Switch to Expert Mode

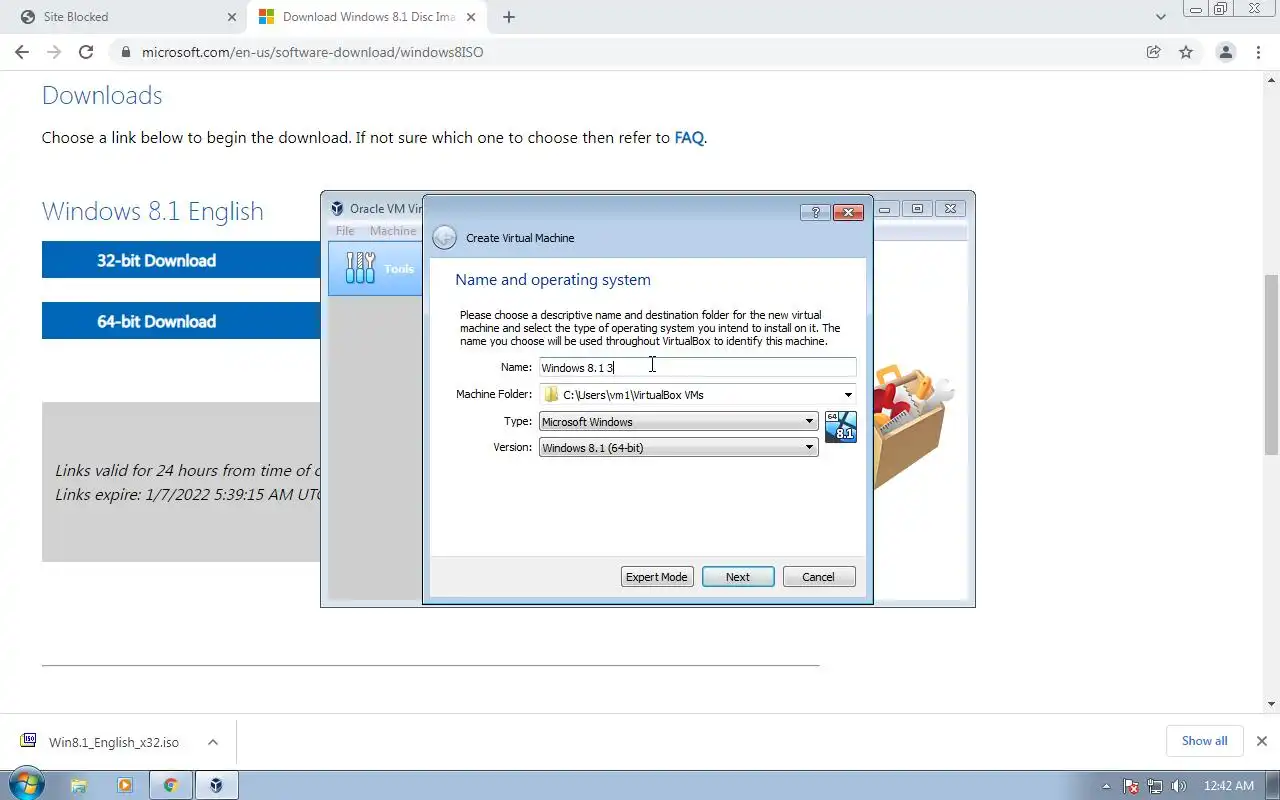(x=657, y=576)
